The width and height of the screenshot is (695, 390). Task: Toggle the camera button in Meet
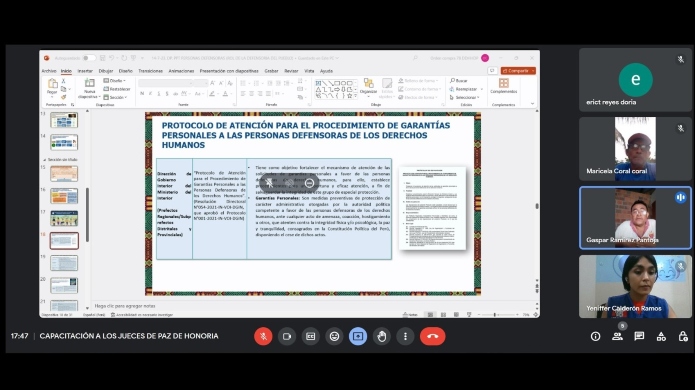point(287,336)
